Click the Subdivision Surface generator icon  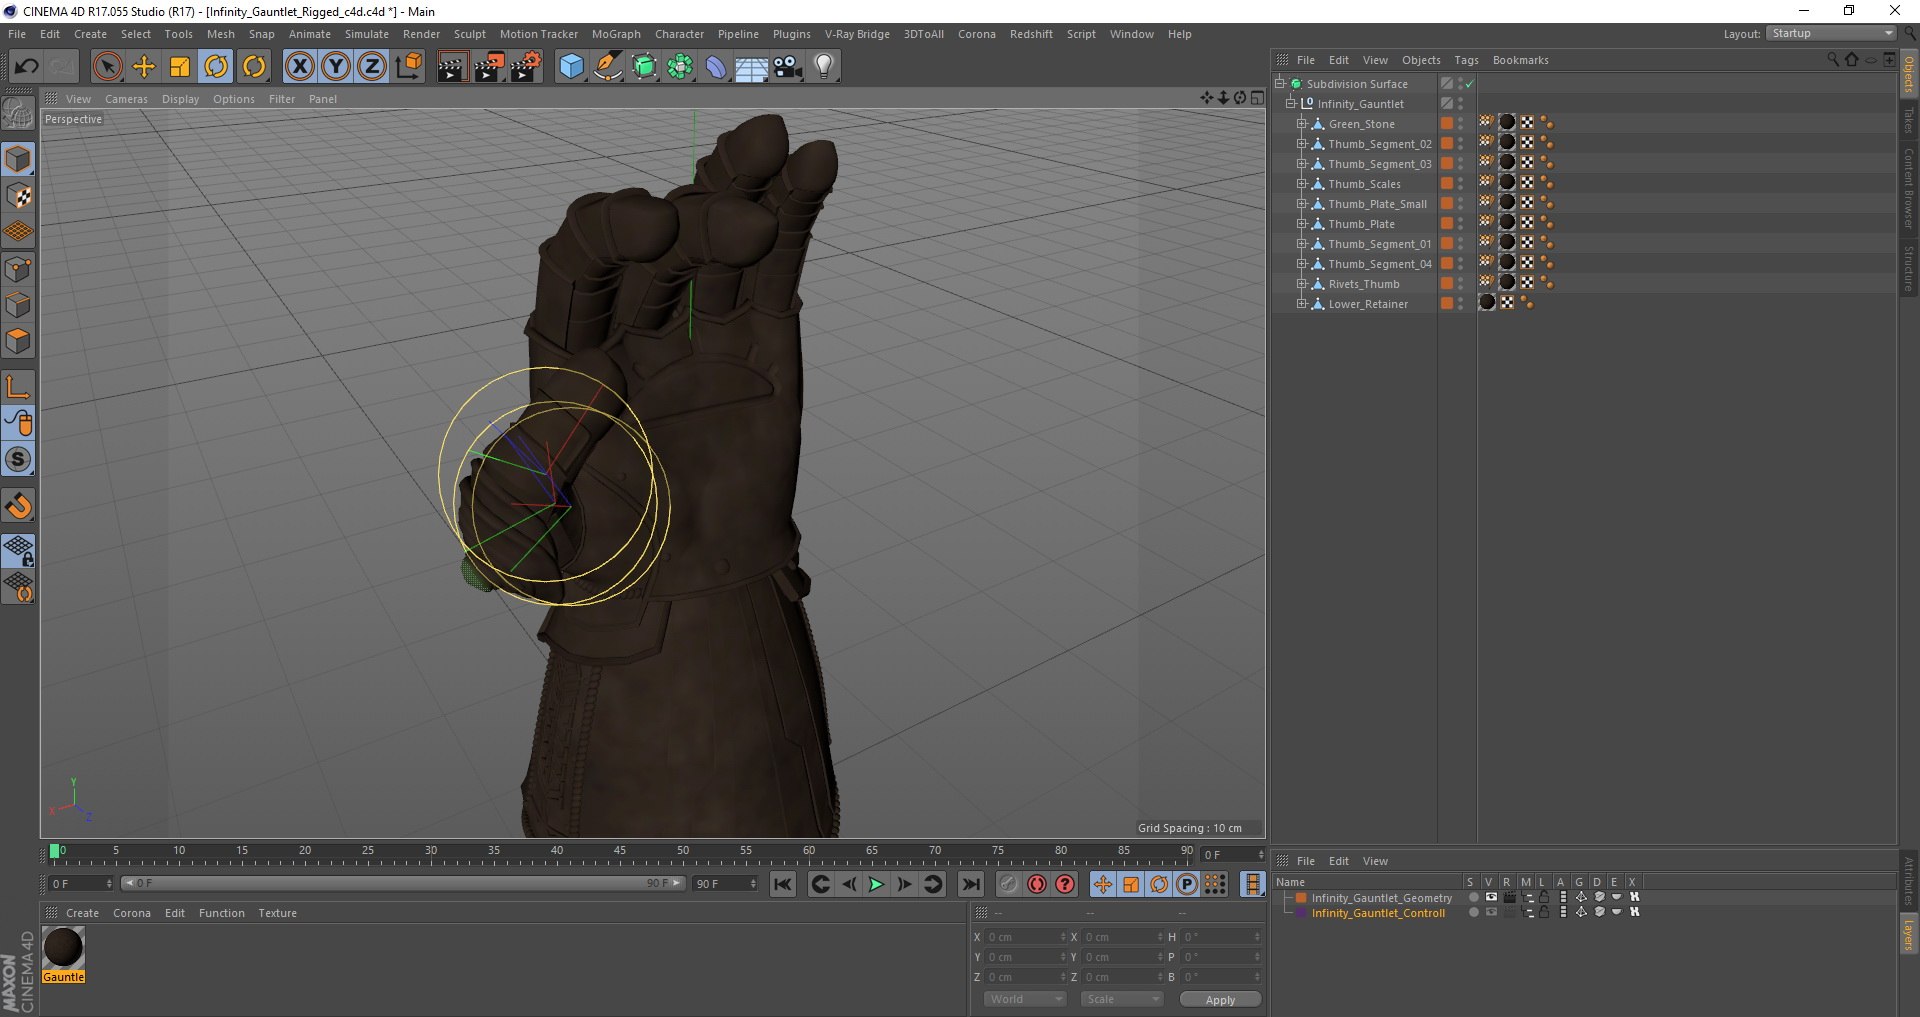(x=644, y=67)
